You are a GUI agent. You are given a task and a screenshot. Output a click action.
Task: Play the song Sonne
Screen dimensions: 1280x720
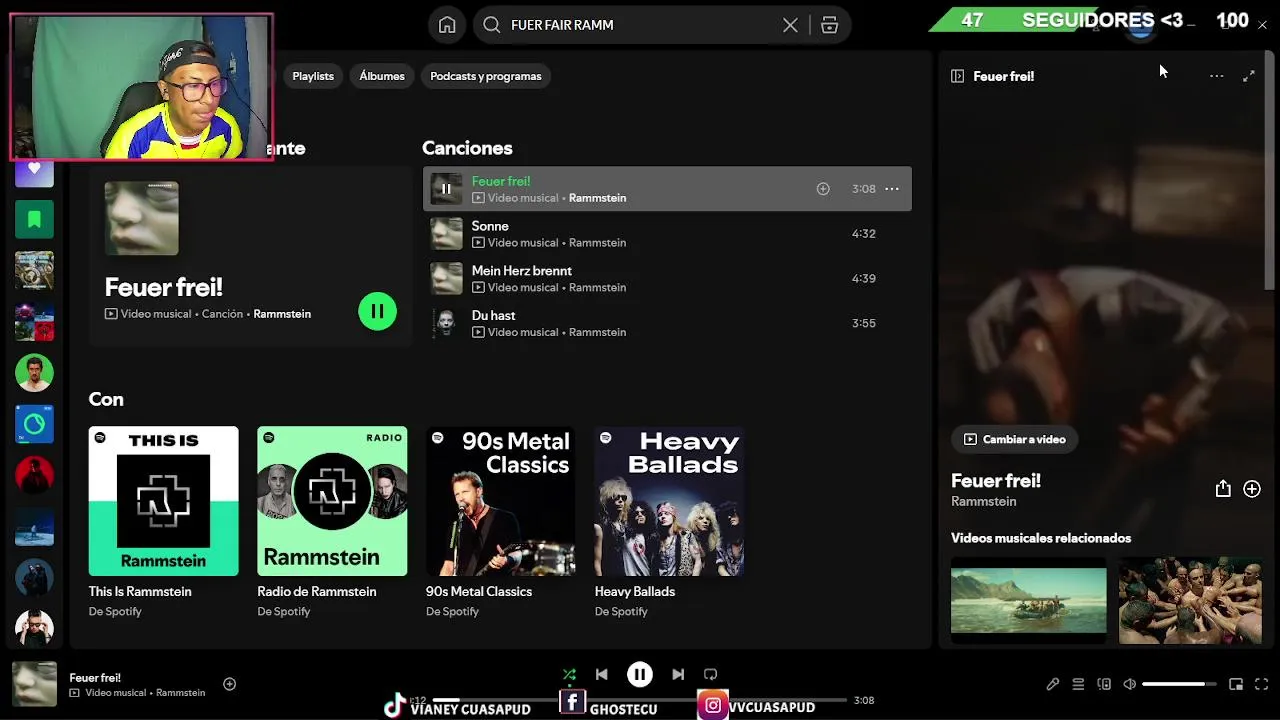667,234
